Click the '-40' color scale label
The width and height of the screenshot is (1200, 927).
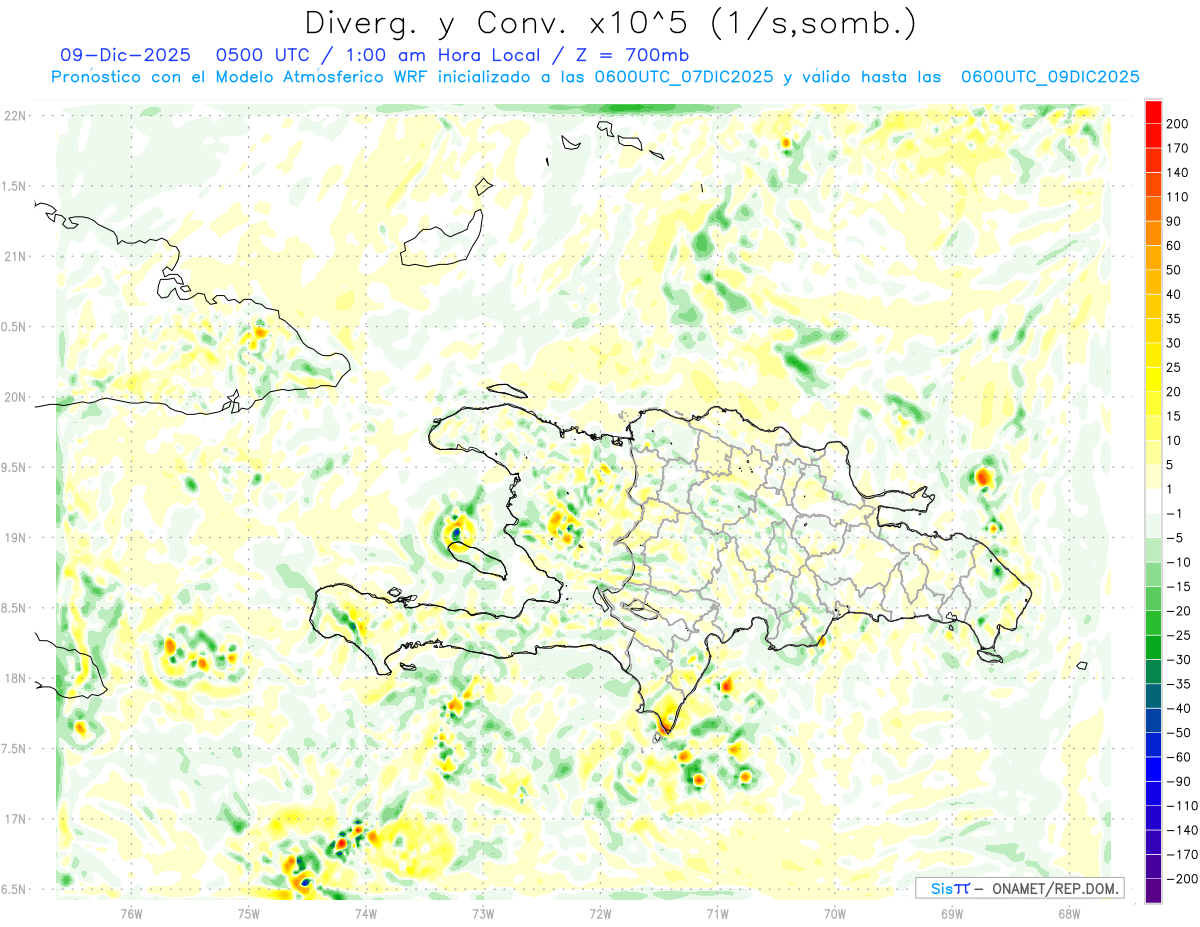tap(1181, 708)
